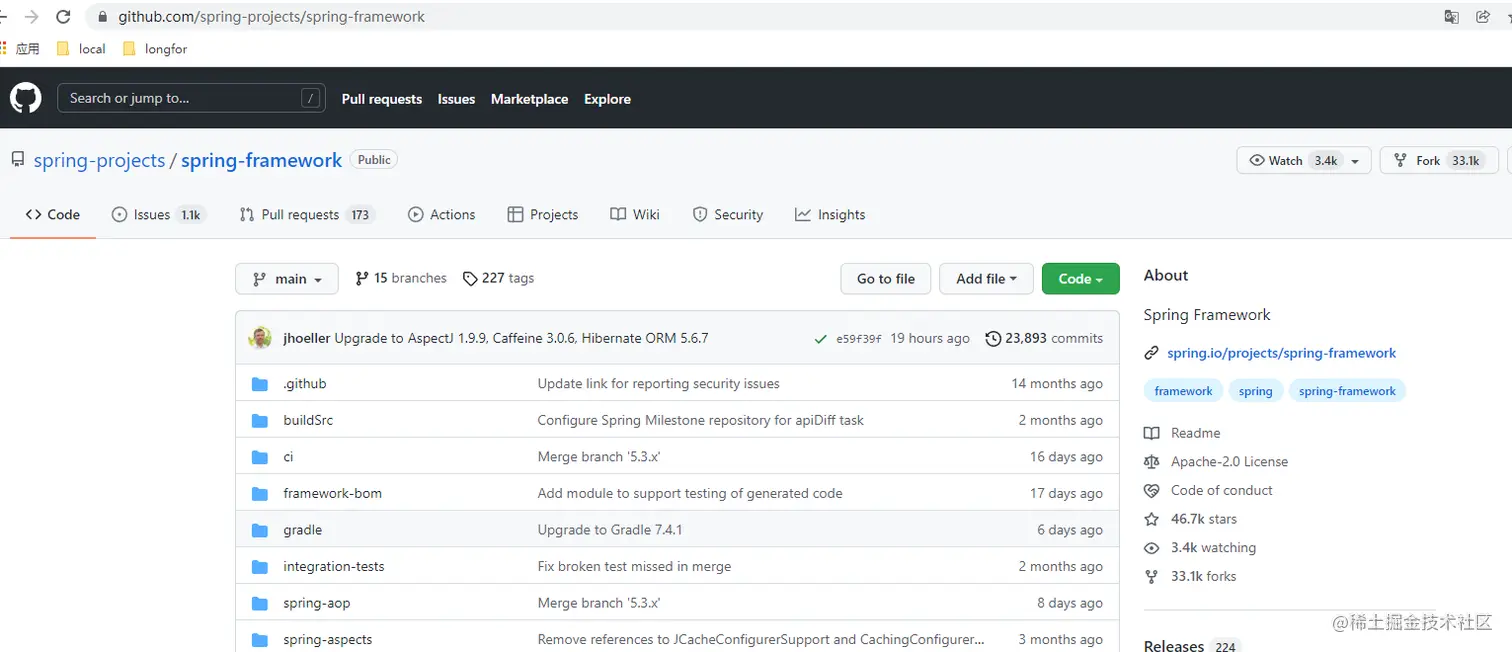Screen dimensions: 1512x652
Task: Open the green Code dropdown
Action: [x=1080, y=279]
